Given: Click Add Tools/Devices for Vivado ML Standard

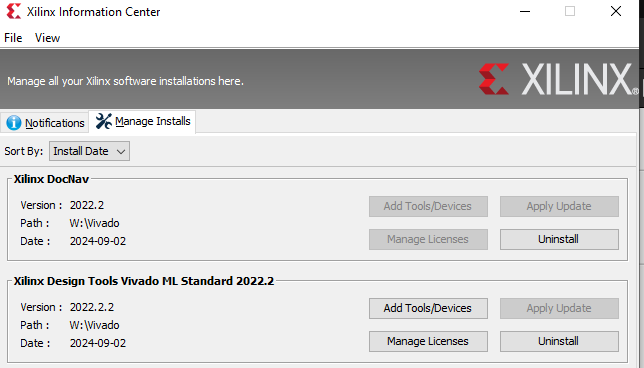Looking at the screenshot, I should (x=428, y=308).
